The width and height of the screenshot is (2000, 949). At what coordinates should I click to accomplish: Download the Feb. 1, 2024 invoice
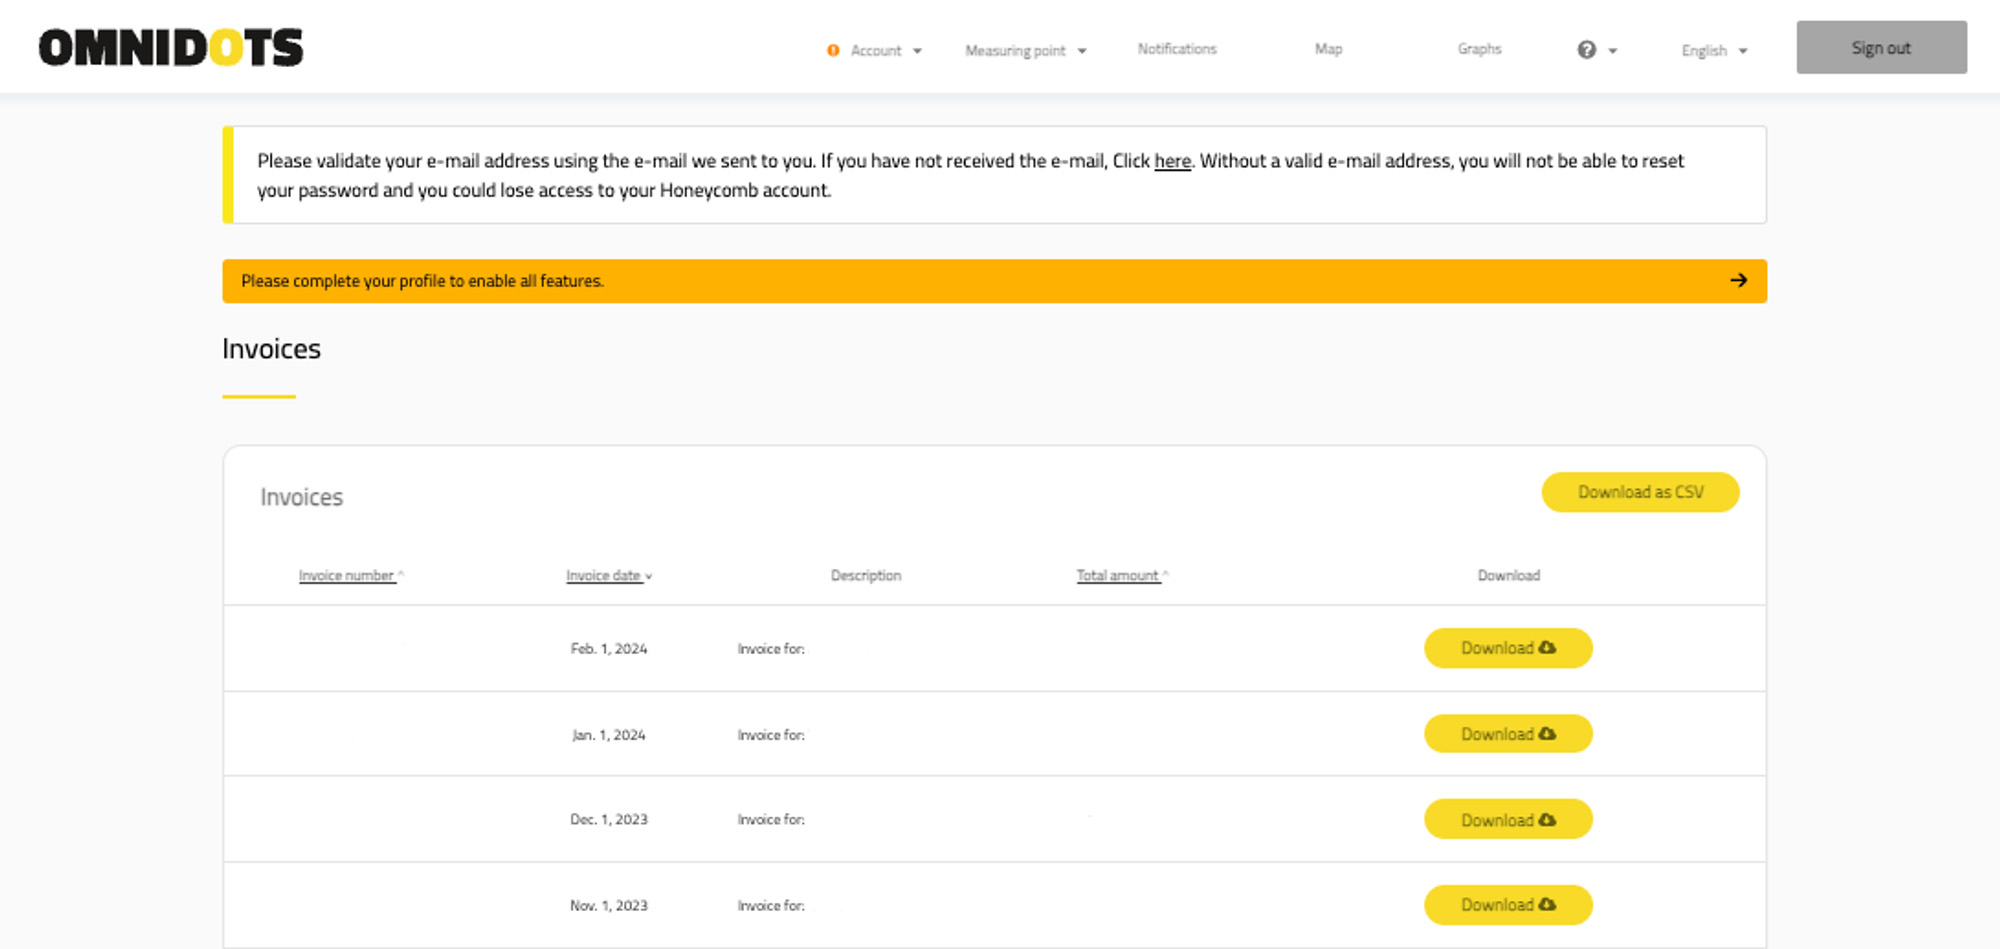click(1507, 648)
